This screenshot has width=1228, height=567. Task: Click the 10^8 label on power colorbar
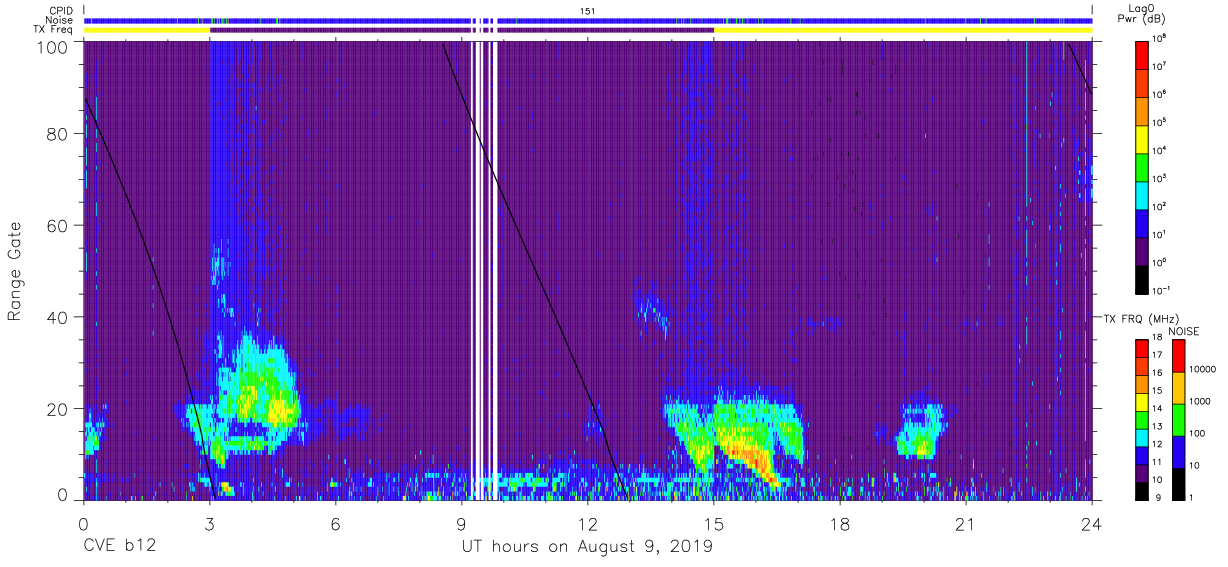(1159, 38)
